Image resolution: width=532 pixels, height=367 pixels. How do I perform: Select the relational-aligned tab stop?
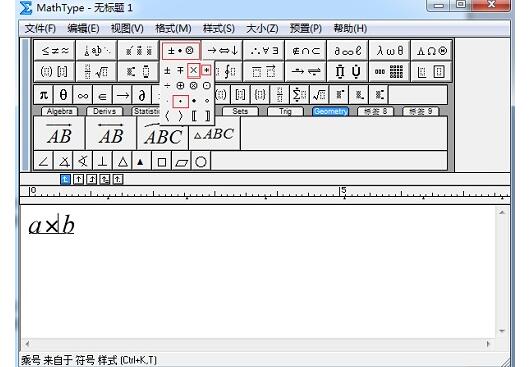(105, 179)
